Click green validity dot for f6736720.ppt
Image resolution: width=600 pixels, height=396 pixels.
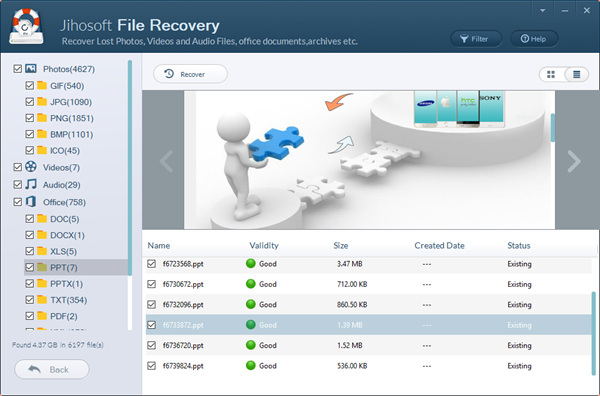pos(251,345)
